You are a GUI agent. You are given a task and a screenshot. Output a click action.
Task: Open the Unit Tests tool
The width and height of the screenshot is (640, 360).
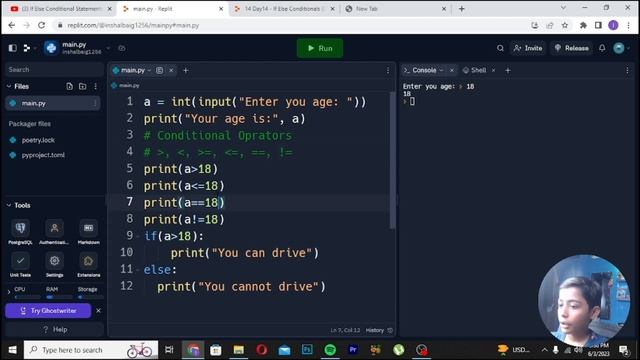tap(20, 264)
